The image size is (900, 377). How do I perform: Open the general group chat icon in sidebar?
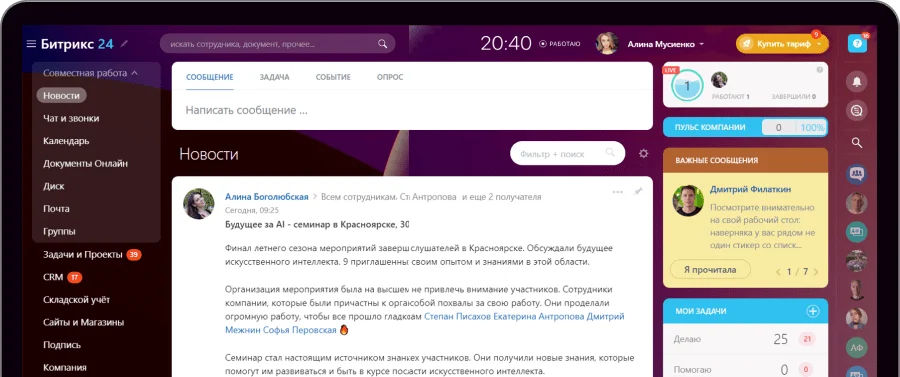point(856,174)
